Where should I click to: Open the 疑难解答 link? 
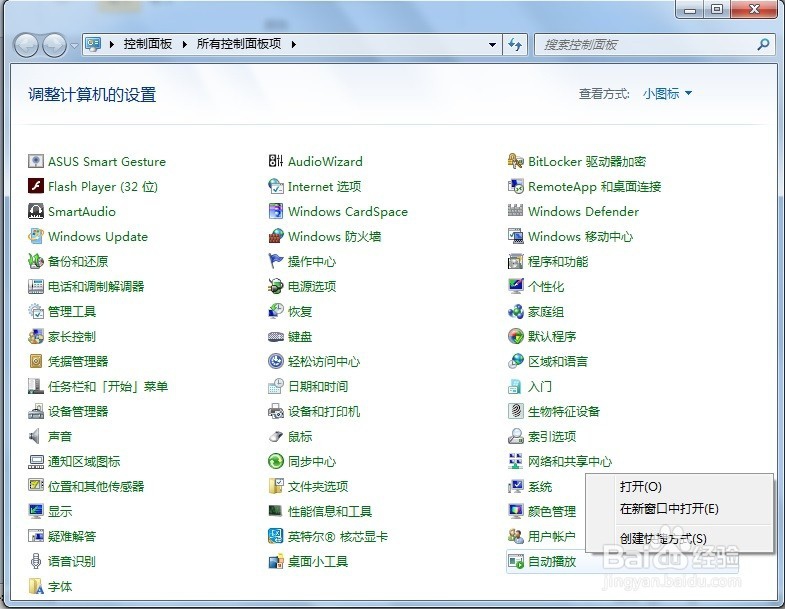pyautogui.click(x=72, y=536)
